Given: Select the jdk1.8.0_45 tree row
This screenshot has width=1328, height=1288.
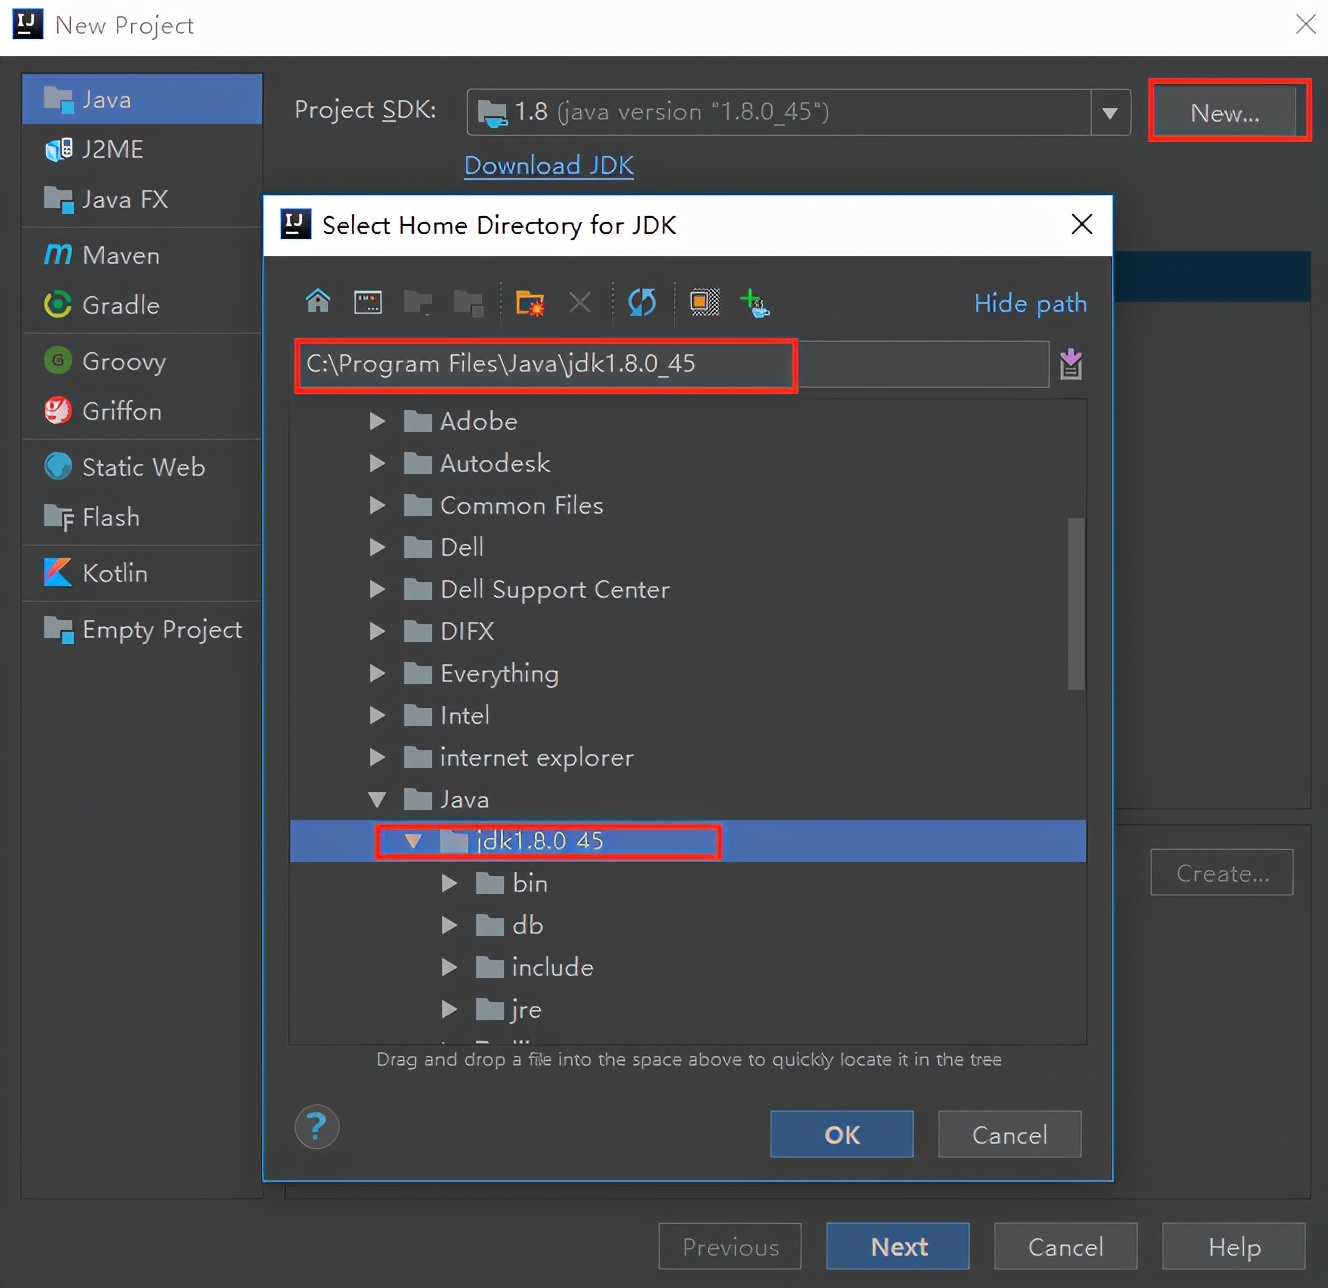Looking at the screenshot, I should point(688,841).
